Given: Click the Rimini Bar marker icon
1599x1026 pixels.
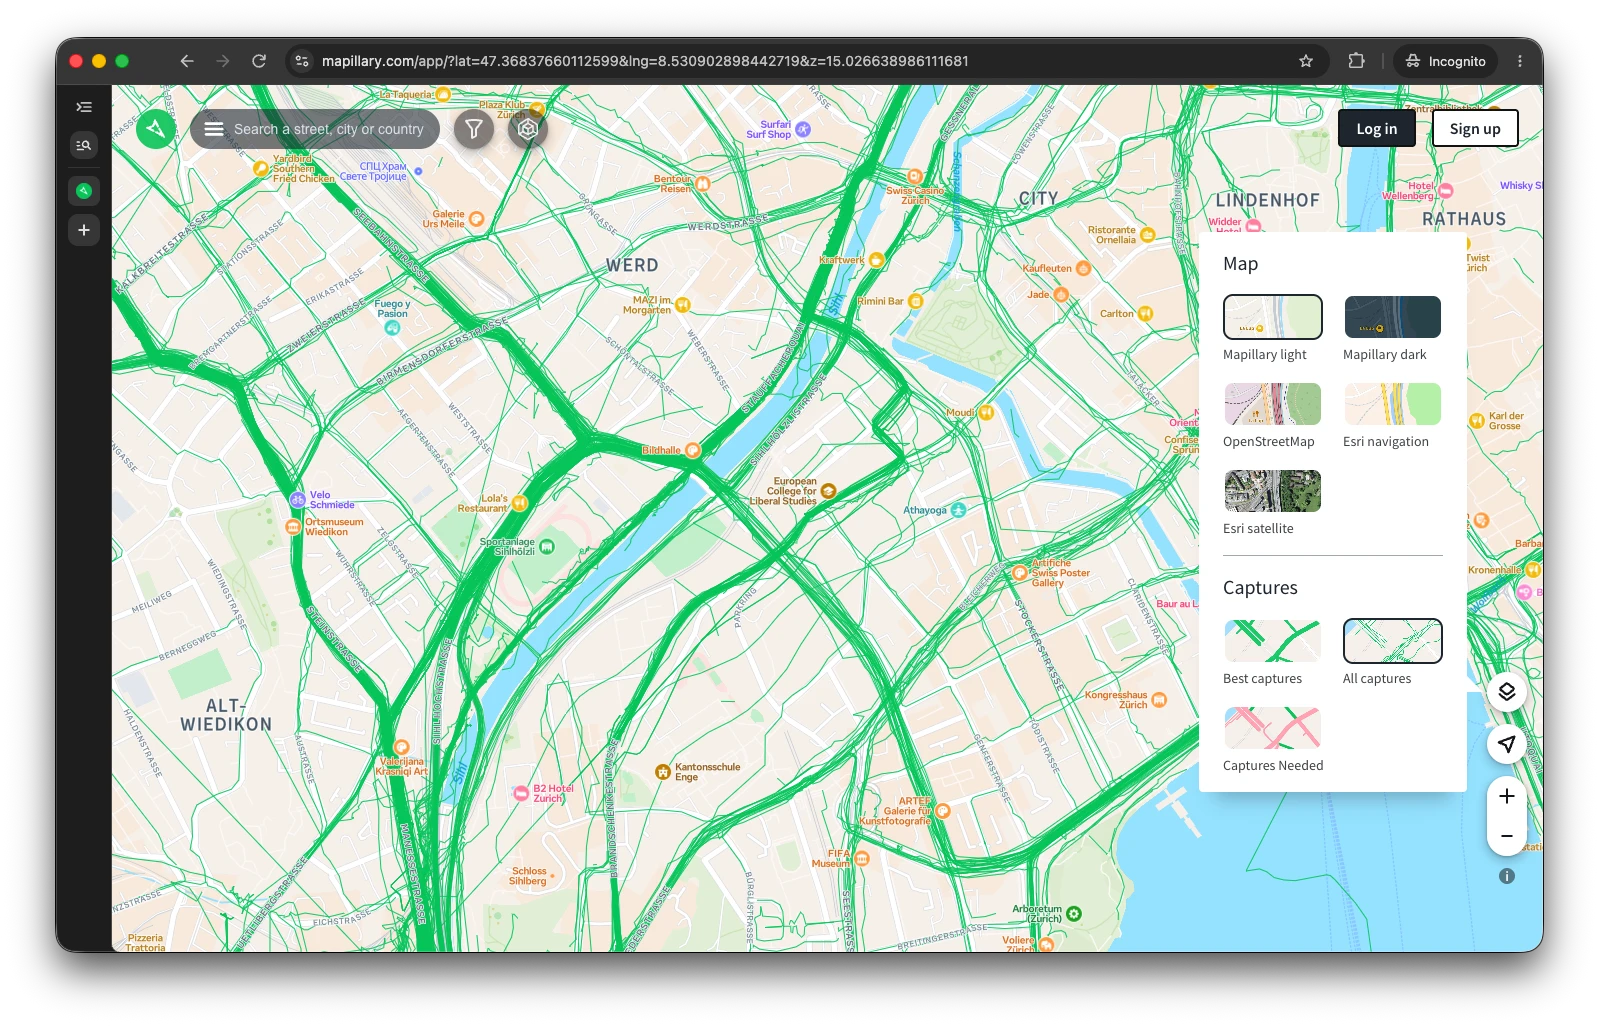Looking at the screenshot, I should (x=916, y=301).
